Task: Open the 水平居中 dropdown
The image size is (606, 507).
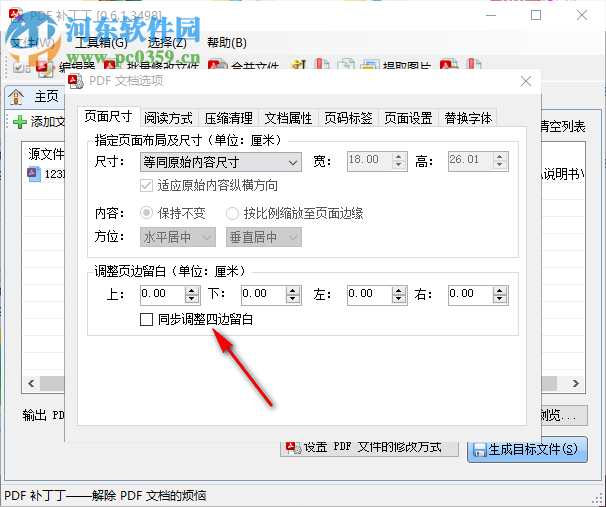Action: [x=178, y=237]
